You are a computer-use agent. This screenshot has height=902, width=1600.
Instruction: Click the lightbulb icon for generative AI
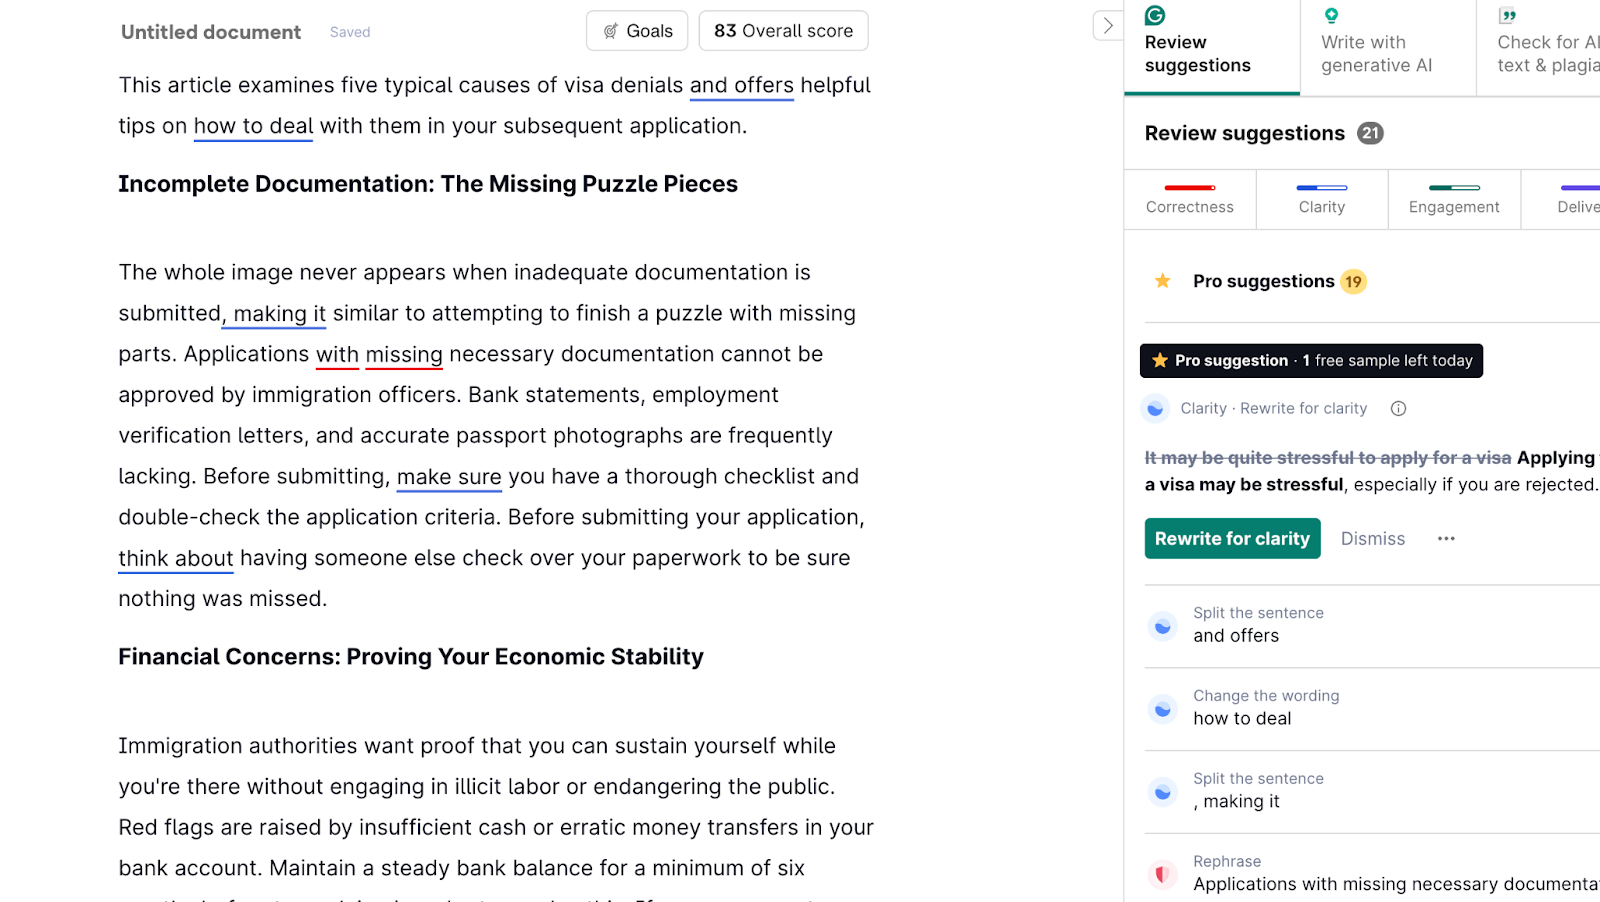(1331, 15)
